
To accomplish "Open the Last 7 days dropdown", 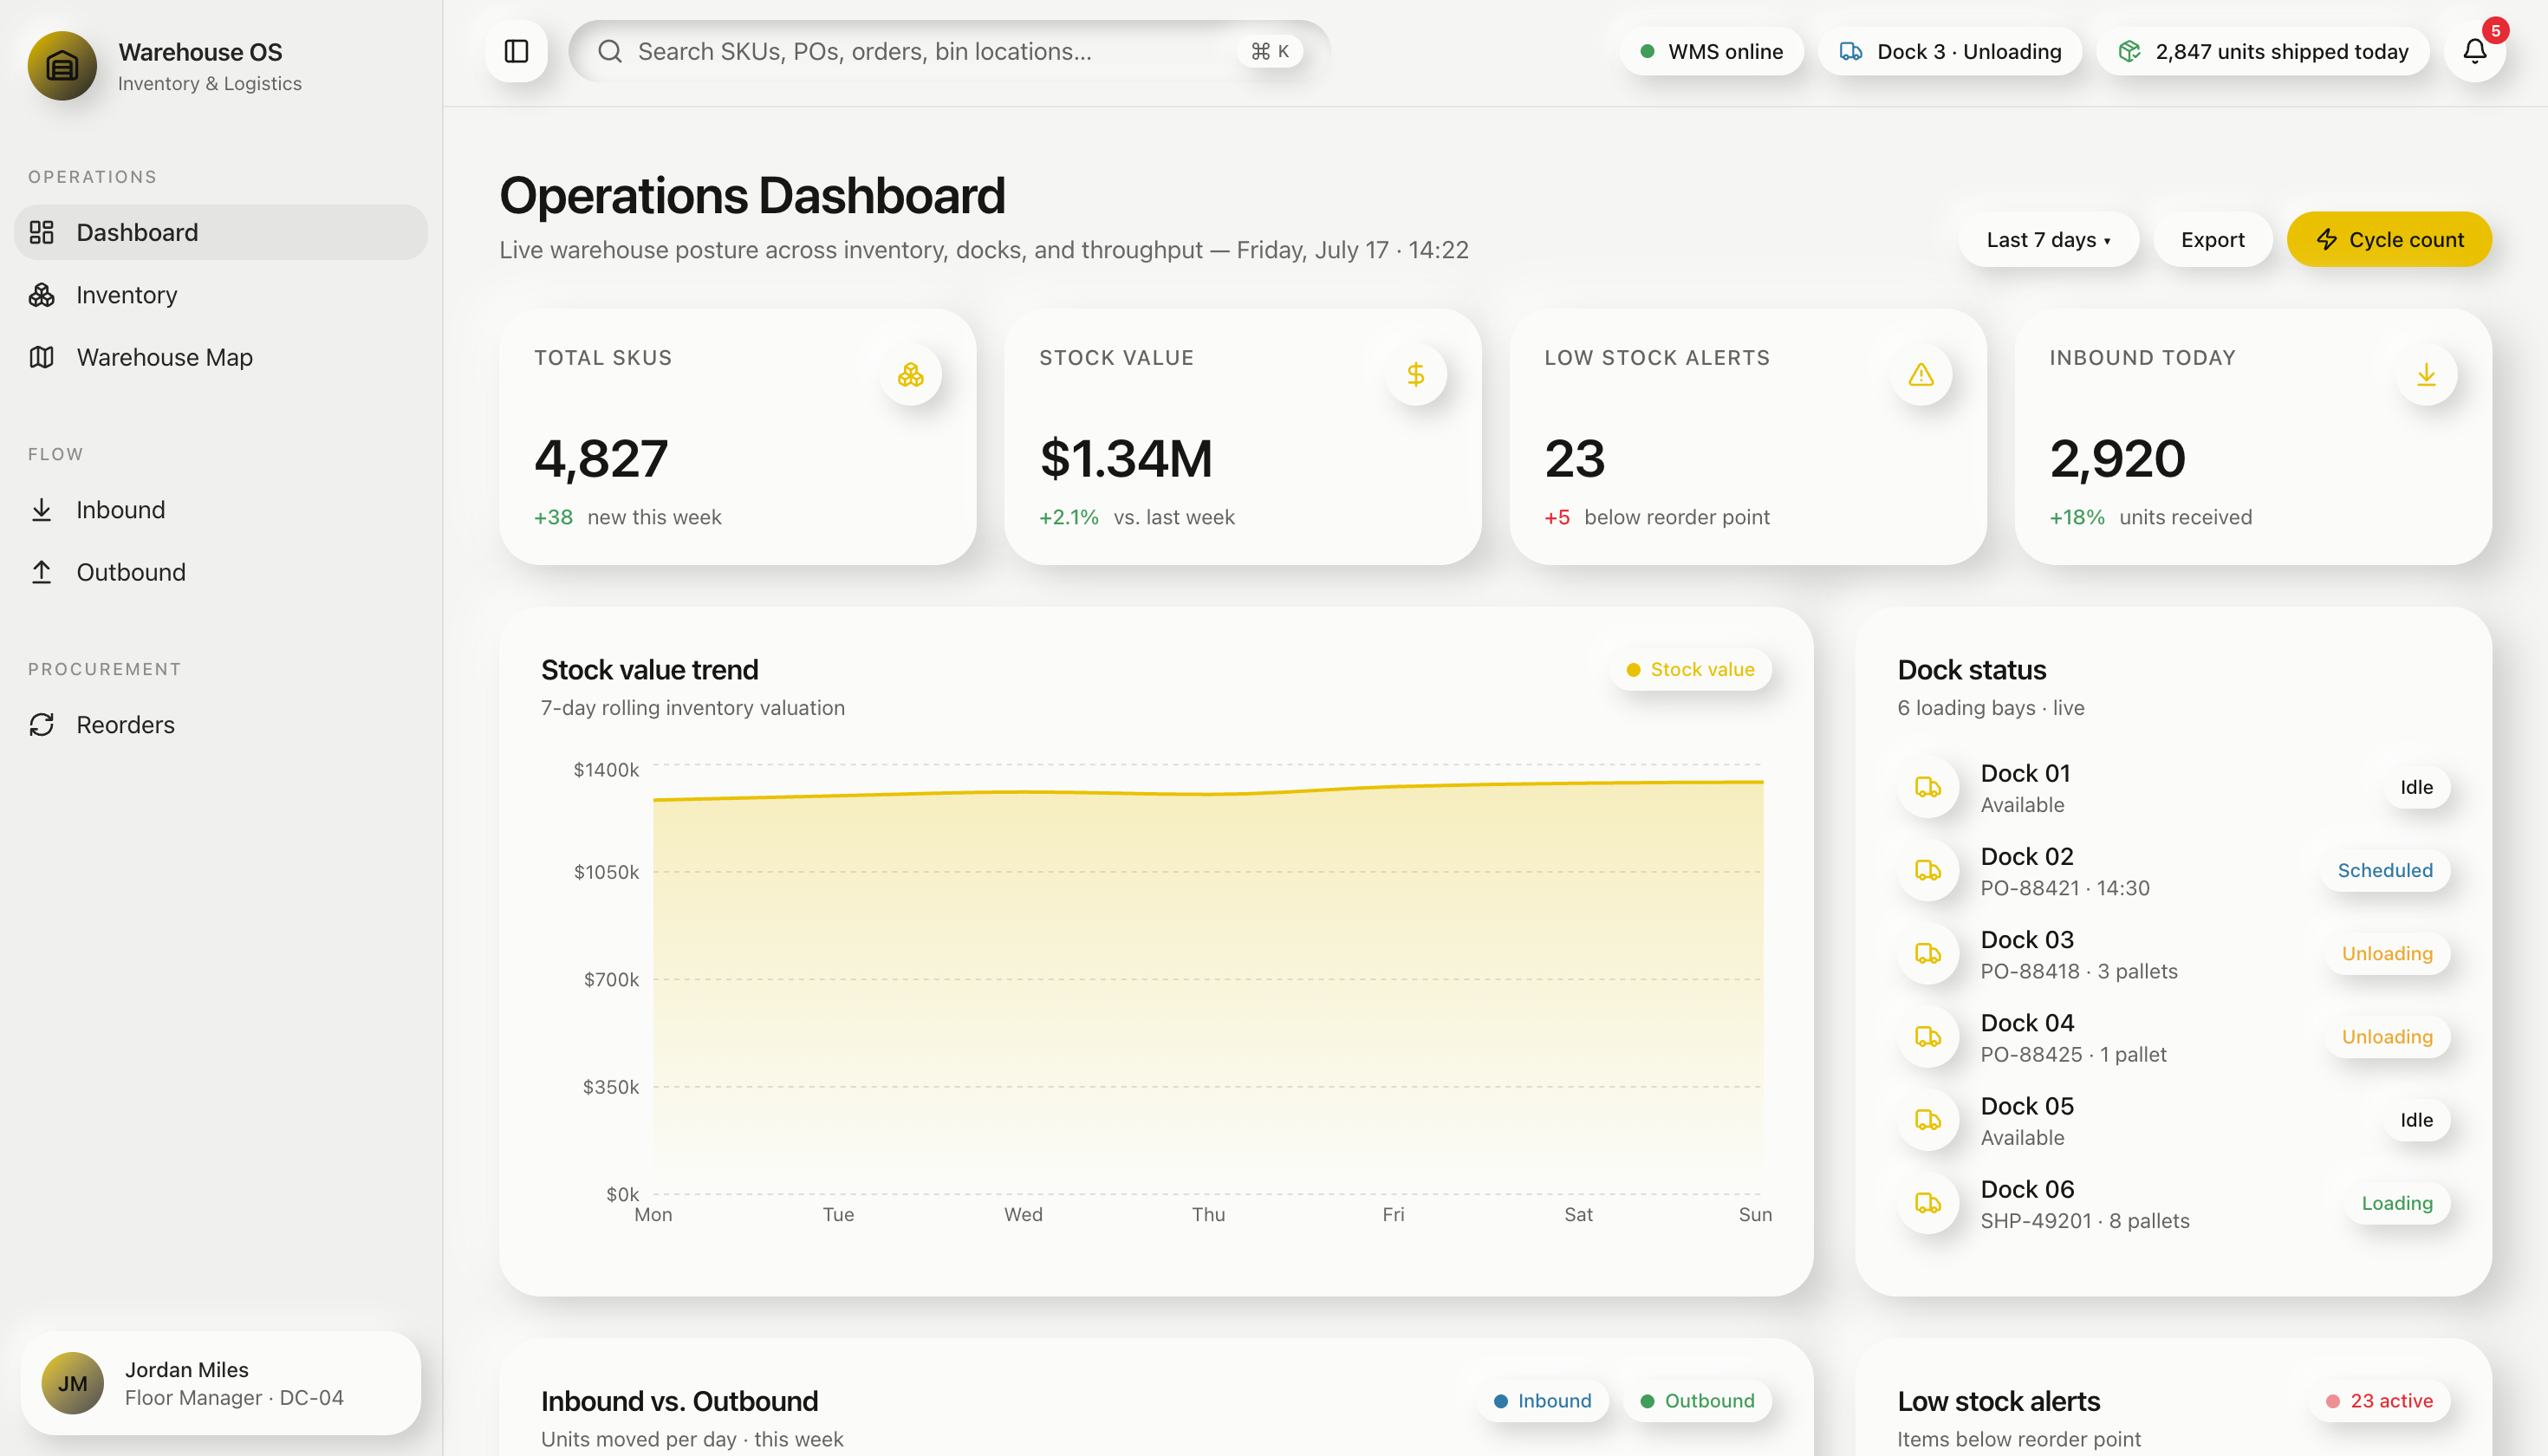I will click(2048, 240).
